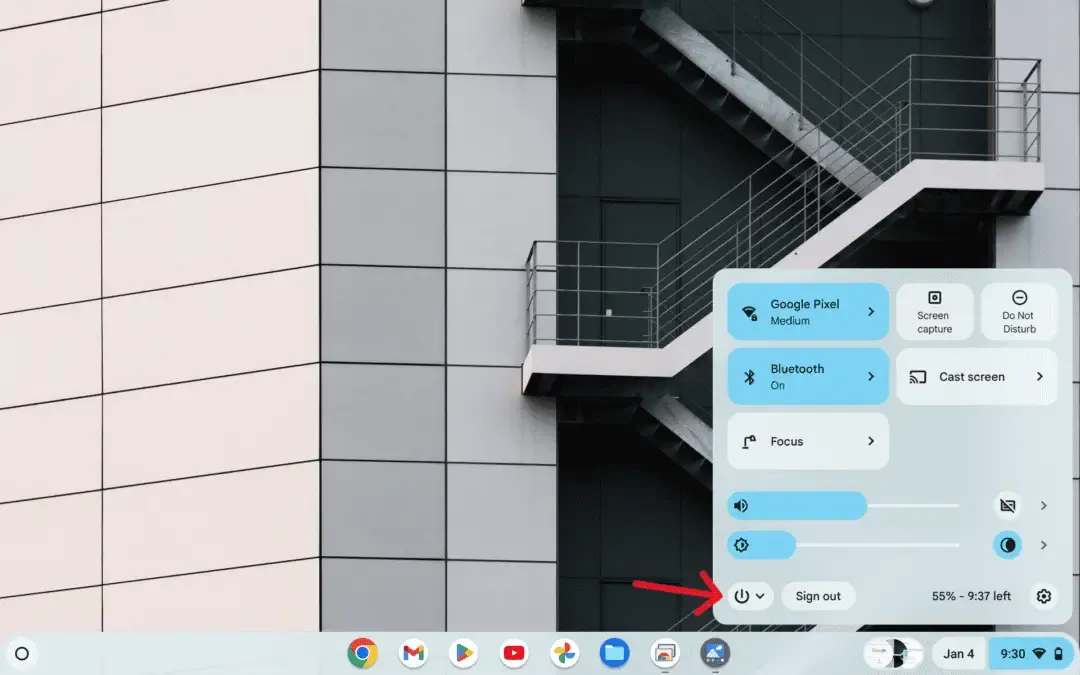Click Cast screen label
This screenshot has width=1080, height=675.
pyautogui.click(x=972, y=377)
